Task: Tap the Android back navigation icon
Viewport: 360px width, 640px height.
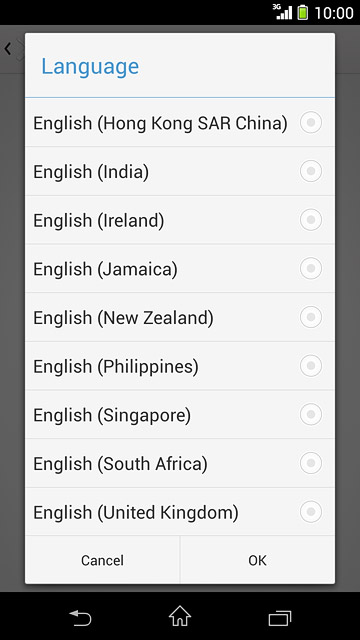Action: [x=80, y=618]
